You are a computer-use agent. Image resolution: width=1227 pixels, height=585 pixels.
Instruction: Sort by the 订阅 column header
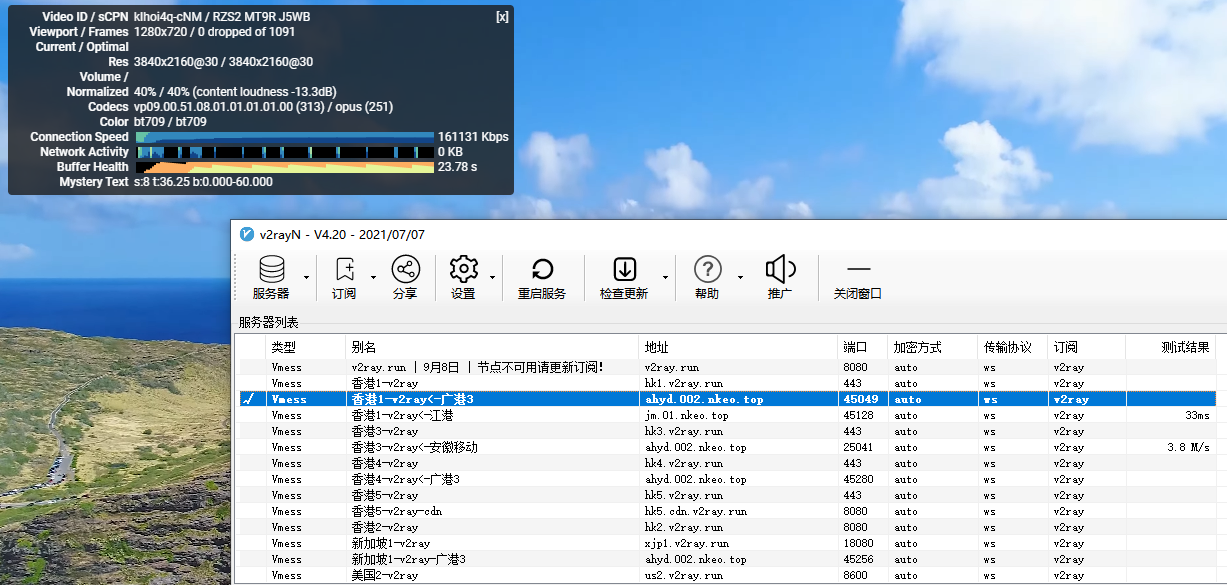pos(1087,347)
